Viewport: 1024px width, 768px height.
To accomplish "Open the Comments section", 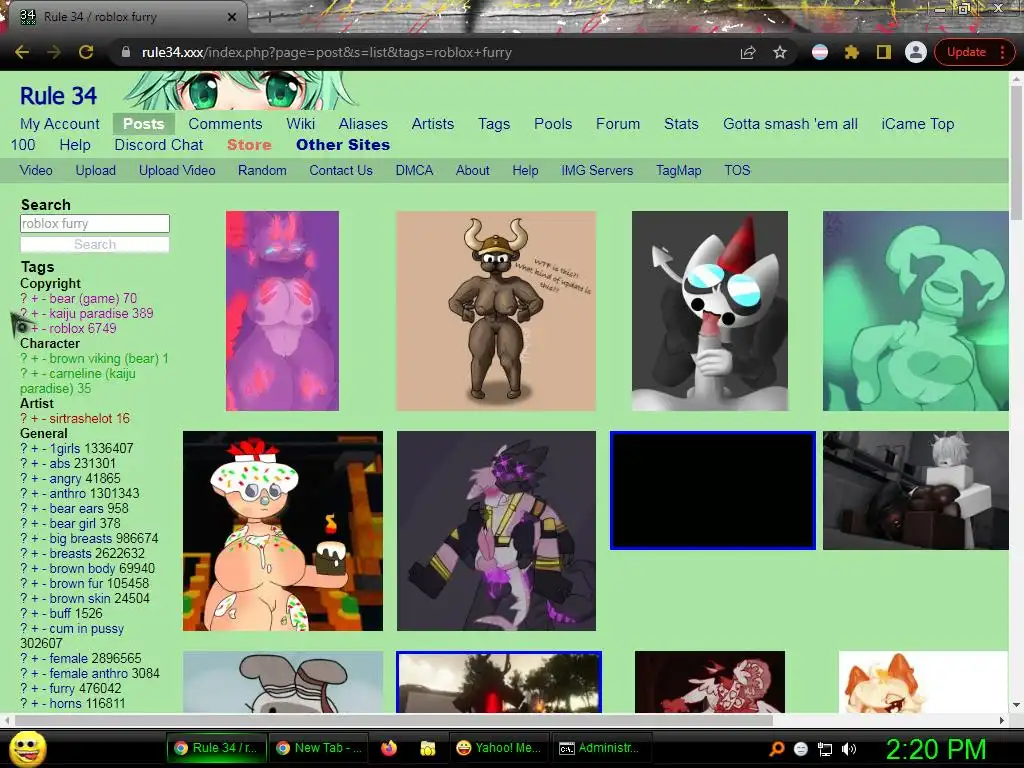I will 225,123.
